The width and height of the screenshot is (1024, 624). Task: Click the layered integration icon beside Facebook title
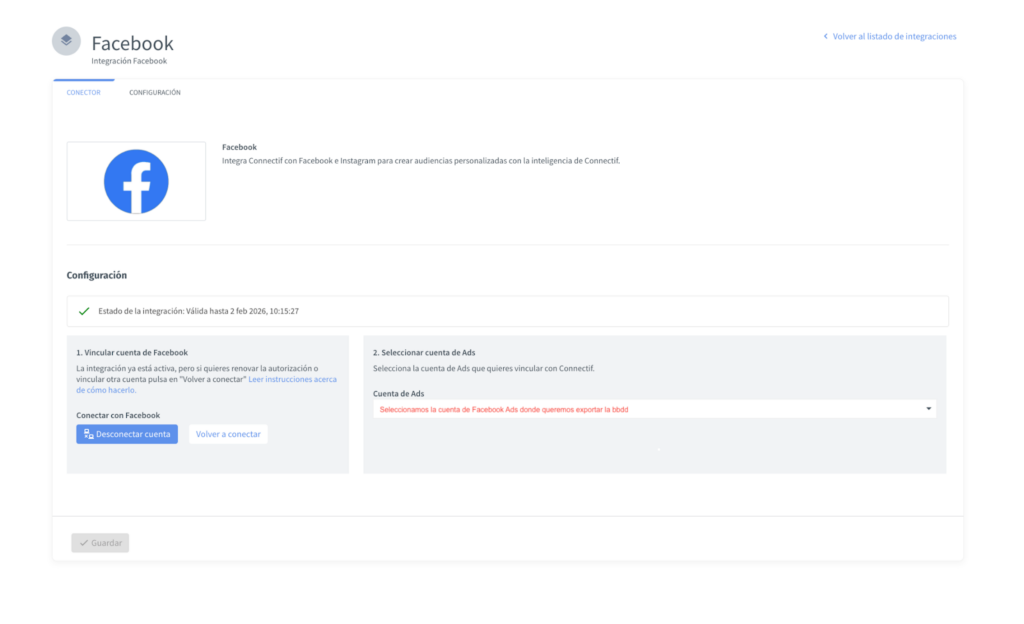pyautogui.click(x=66, y=41)
